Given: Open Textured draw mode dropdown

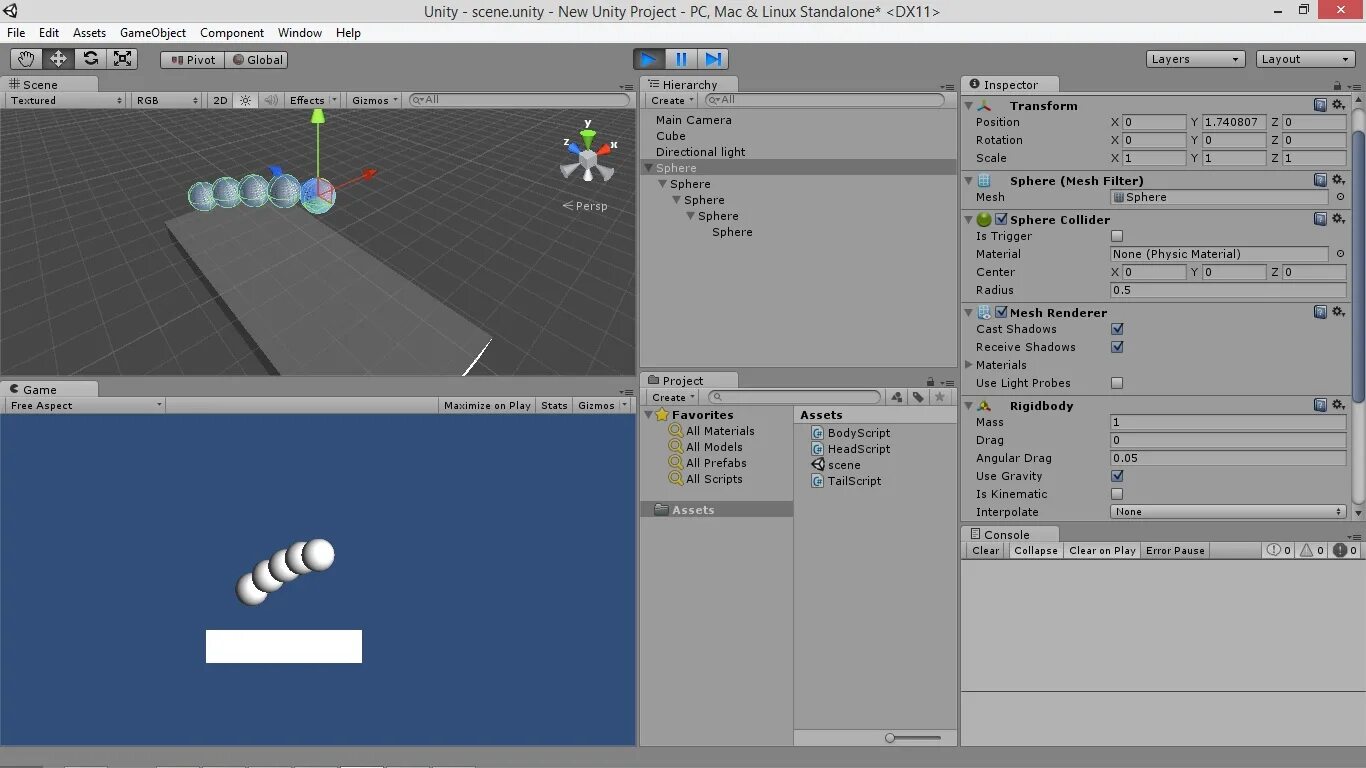Looking at the screenshot, I should tap(66, 100).
